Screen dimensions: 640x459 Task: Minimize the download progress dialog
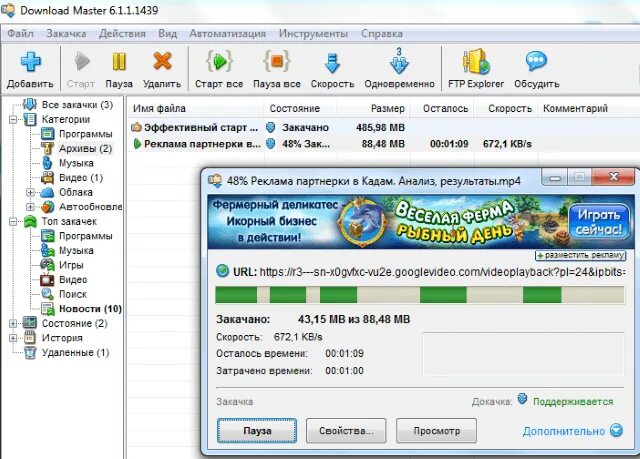point(555,178)
